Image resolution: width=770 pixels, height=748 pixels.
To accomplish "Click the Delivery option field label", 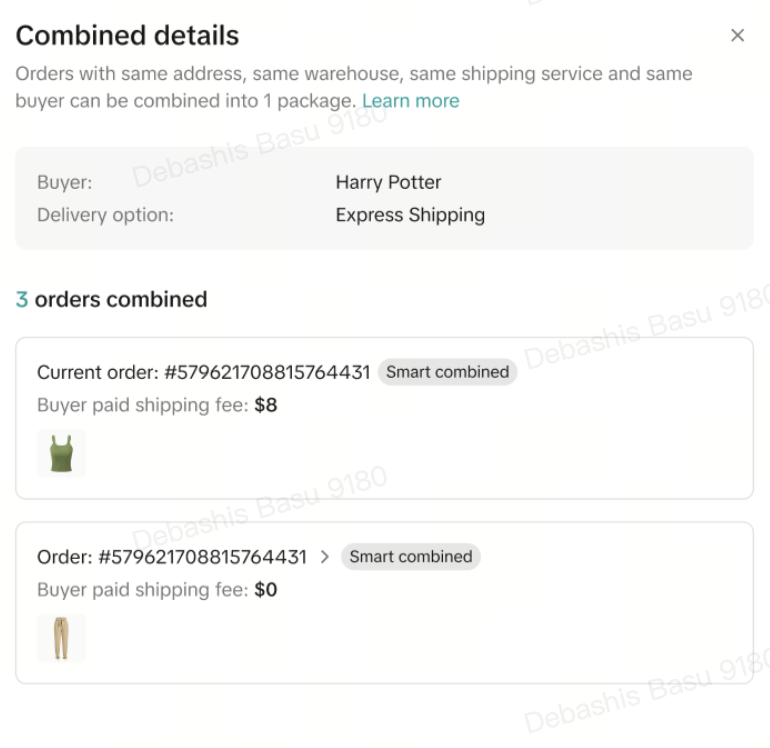I will click(x=105, y=215).
